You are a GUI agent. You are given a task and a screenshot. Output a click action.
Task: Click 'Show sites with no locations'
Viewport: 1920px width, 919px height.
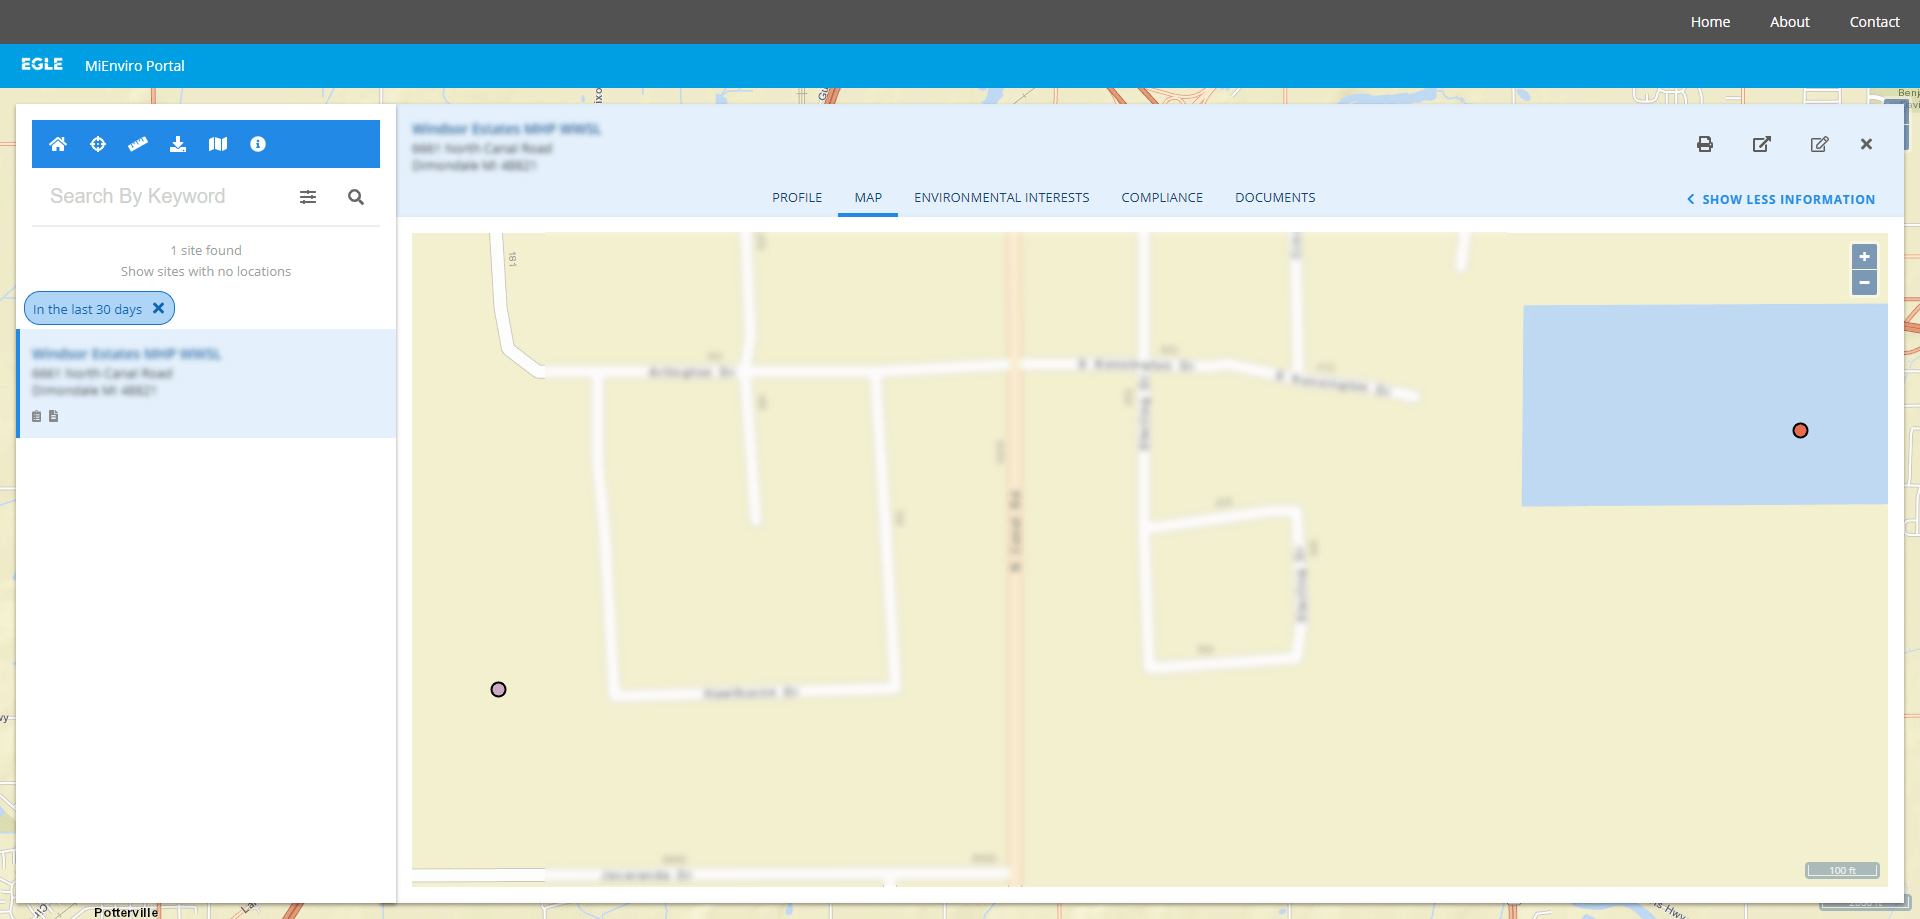point(206,271)
